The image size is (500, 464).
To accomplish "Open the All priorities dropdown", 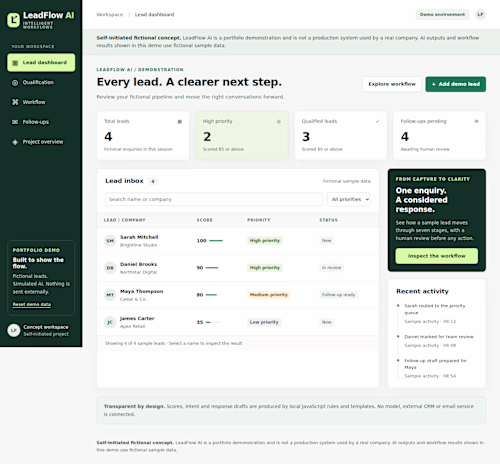I will click(x=349, y=199).
